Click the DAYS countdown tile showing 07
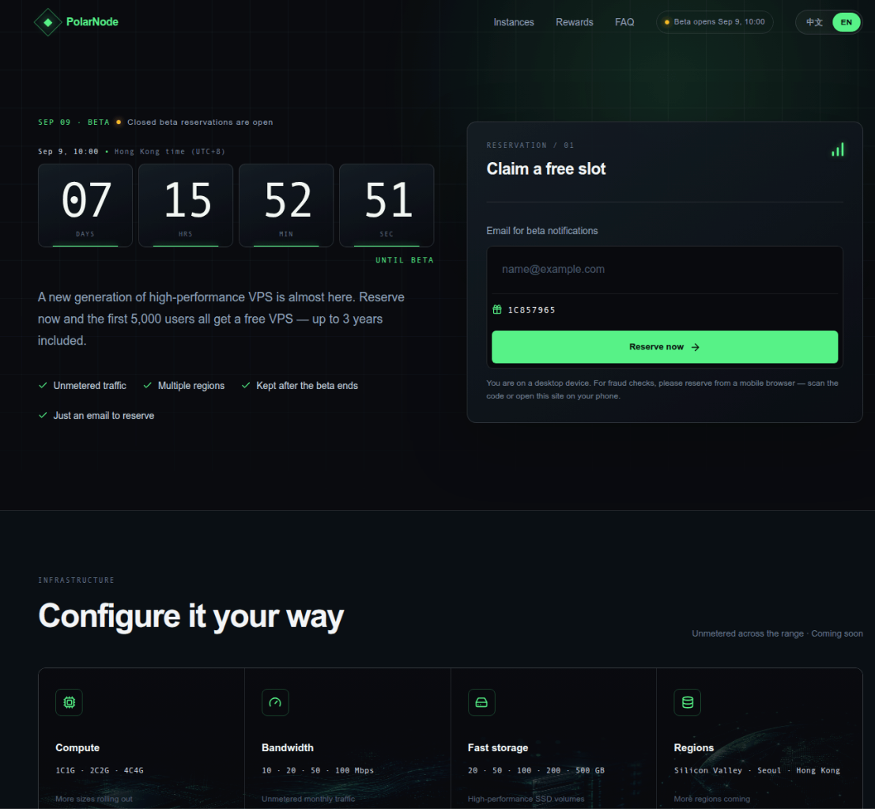Screen dimensions: 877x810 click(85, 205)
